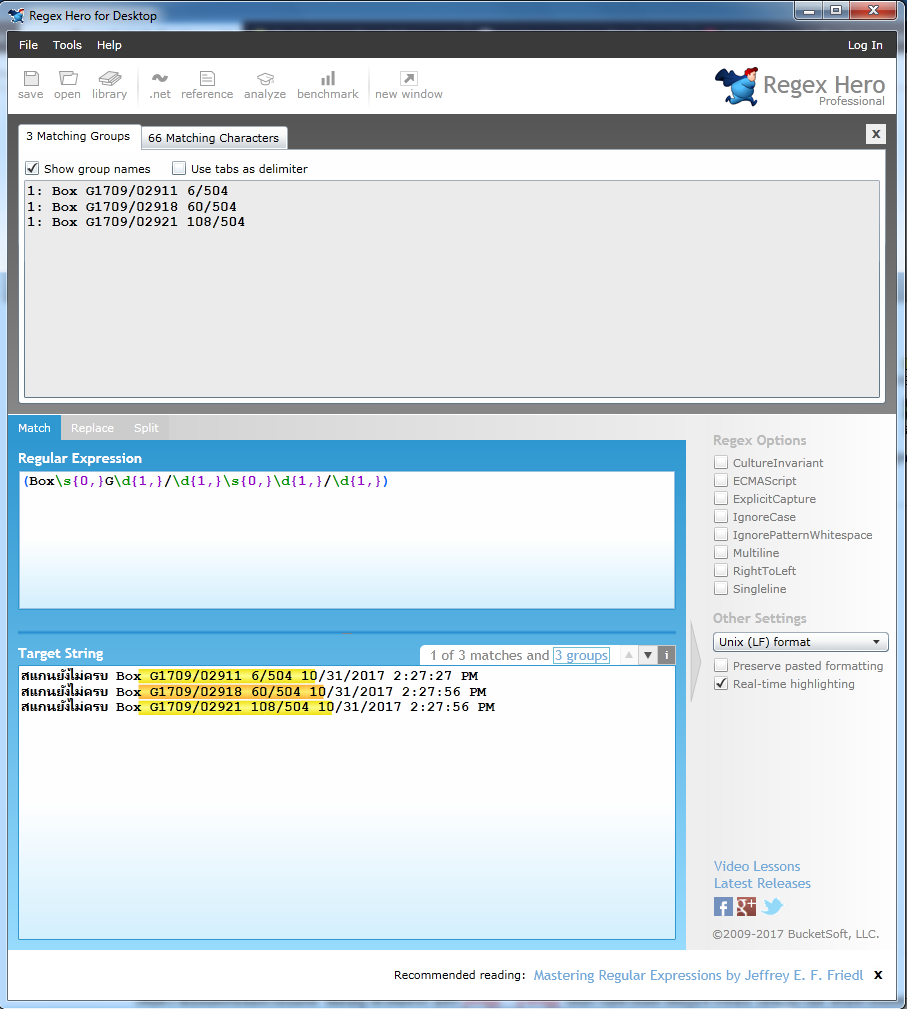Open the Facebook icon link
Screen dimensions: 907x1009
(x=723, y=907)
